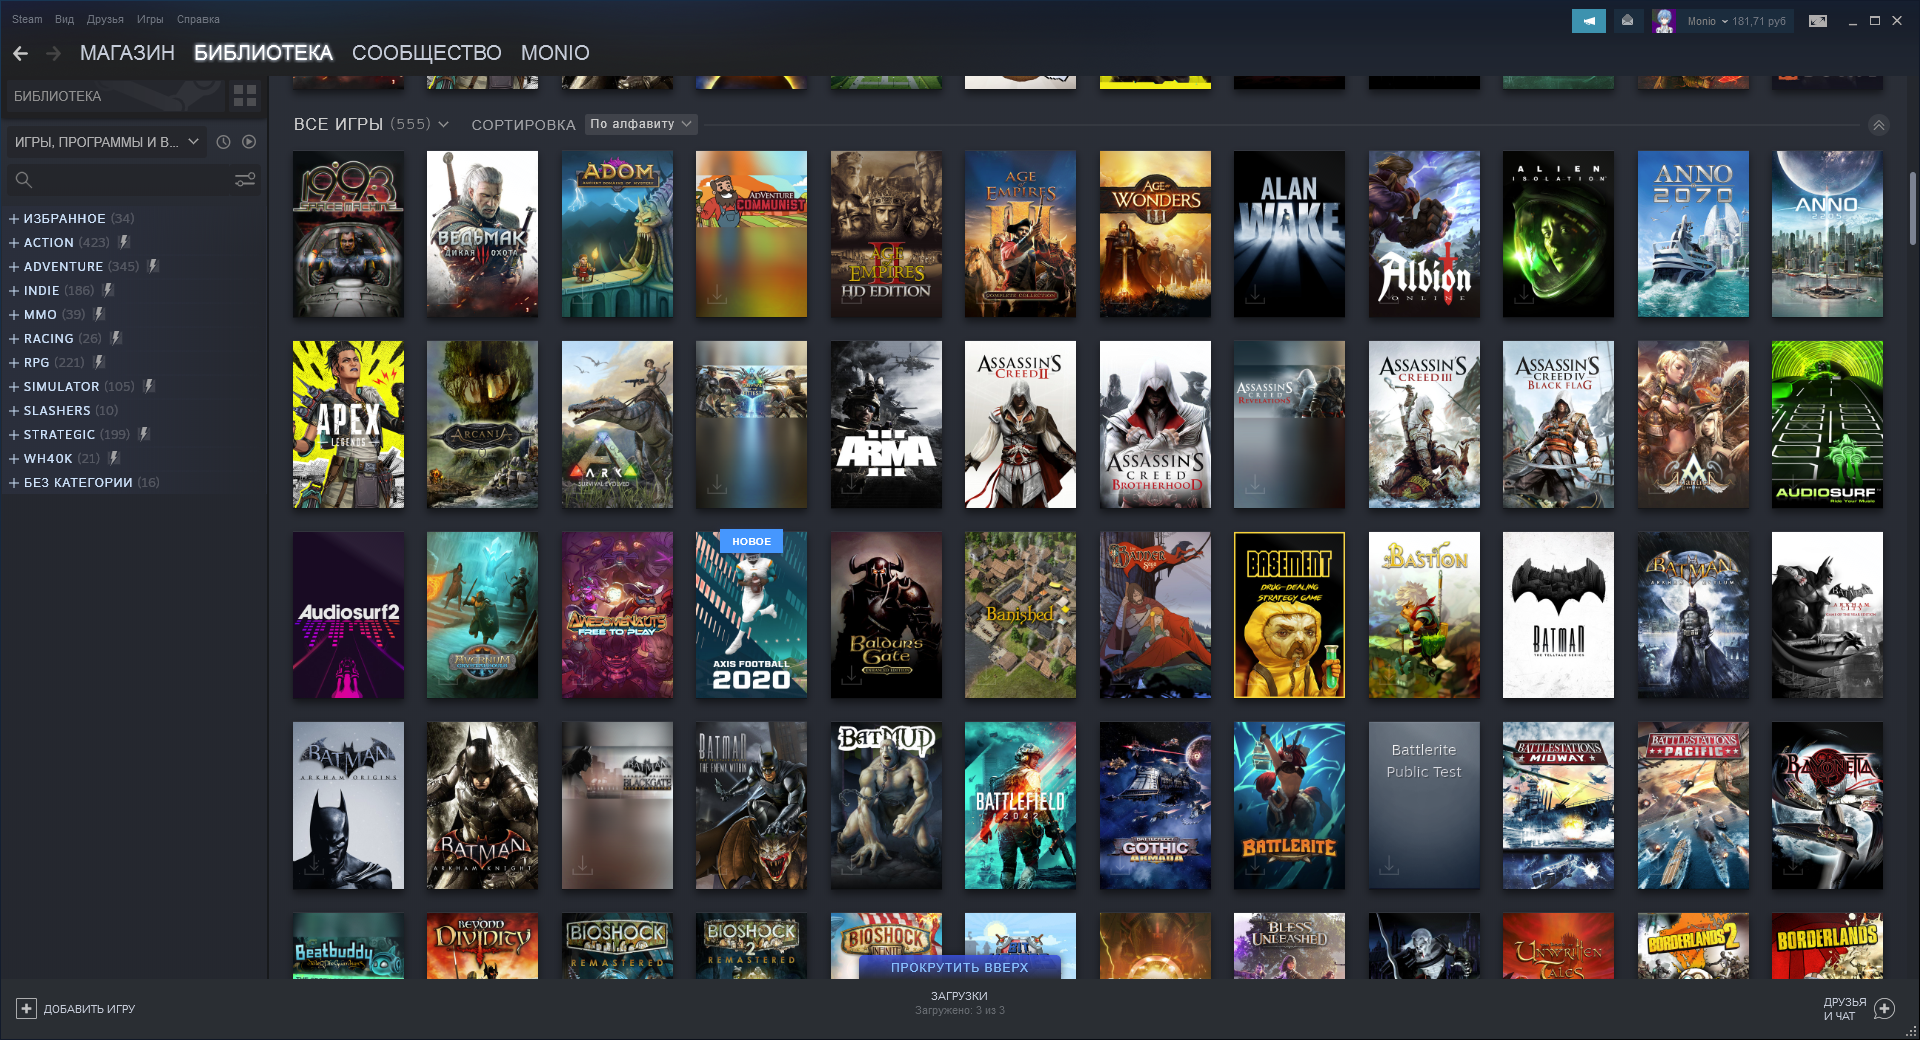
Task: Click the WH40K collection lightning icon
Action: [114, 458]
